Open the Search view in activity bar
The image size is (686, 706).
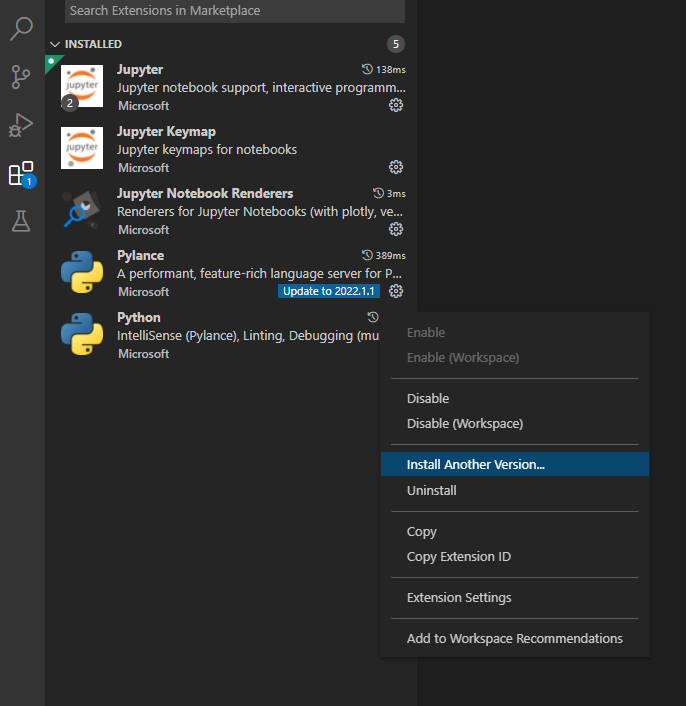coord(22,29)
